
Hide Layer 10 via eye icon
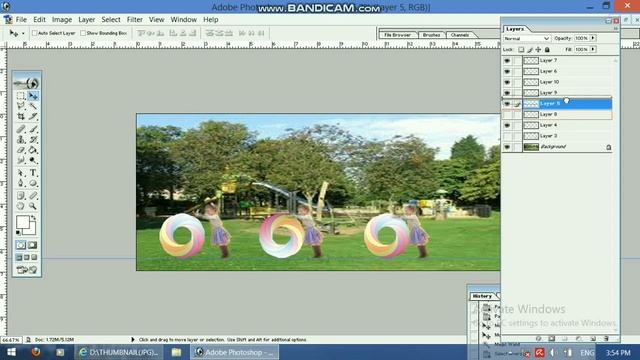pyautogui.click(x=507, y=82)
